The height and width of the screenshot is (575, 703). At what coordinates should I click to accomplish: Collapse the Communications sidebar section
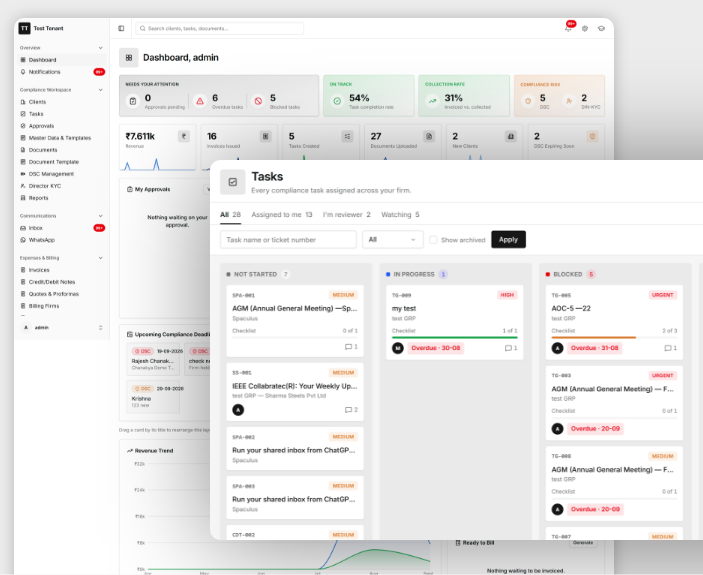pos(100,216)
